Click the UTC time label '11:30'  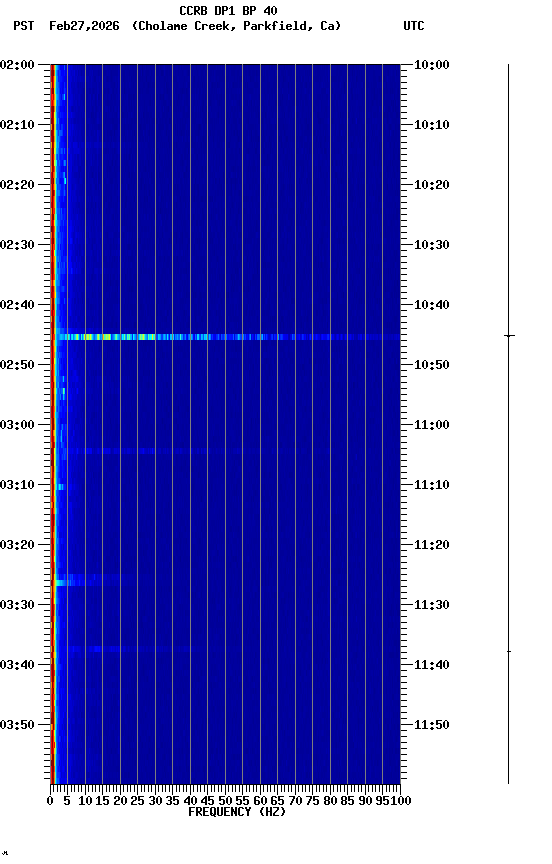pyautogui.click(x=432, y=605)
